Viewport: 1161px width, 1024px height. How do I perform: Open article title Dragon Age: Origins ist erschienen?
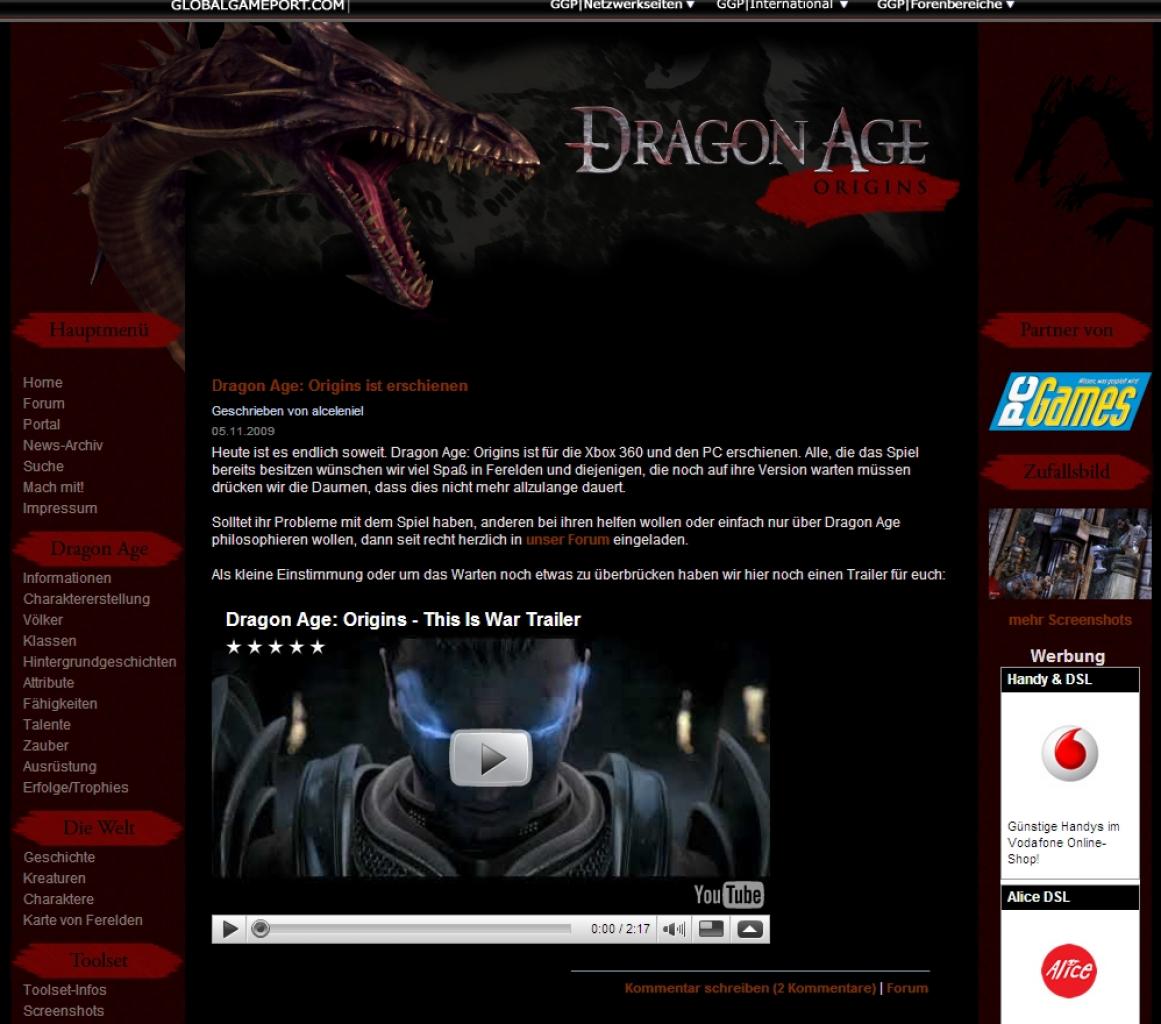point(340,386)
